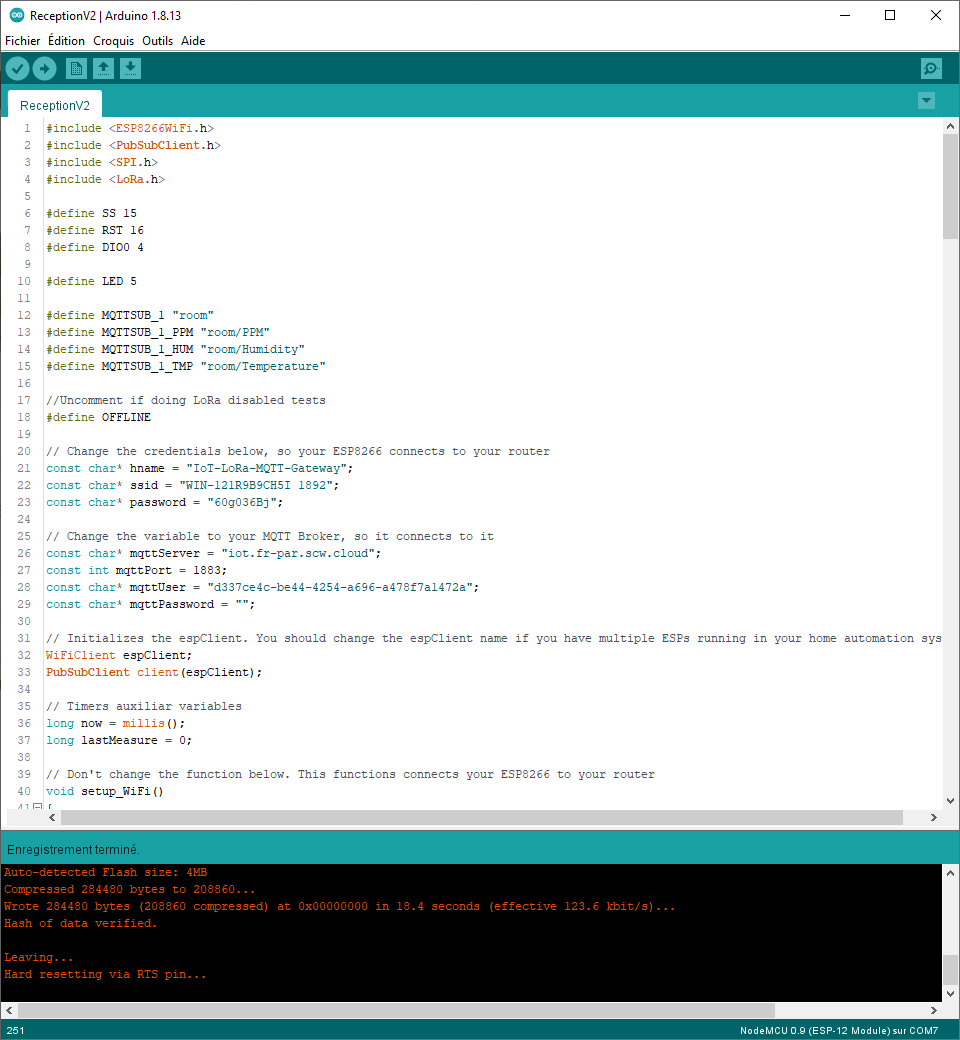The image size is (960, 1040).
Task: Expand the Outils menu
Action: [x=157, y=41]
